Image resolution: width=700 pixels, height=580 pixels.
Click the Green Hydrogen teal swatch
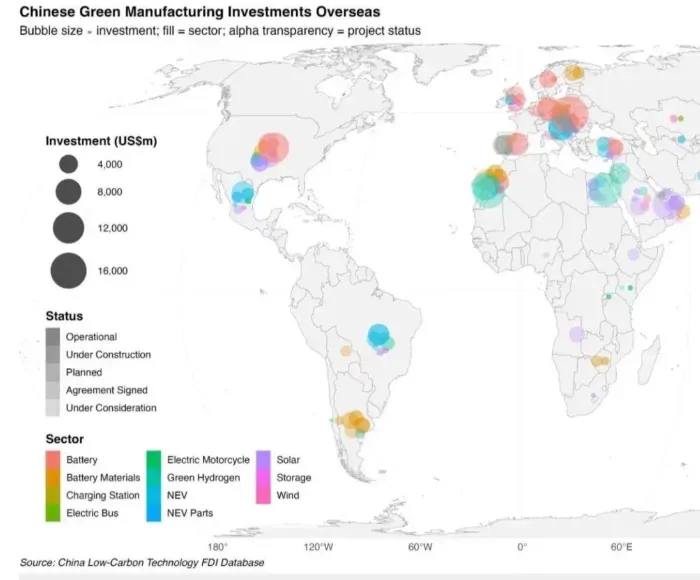154,477
